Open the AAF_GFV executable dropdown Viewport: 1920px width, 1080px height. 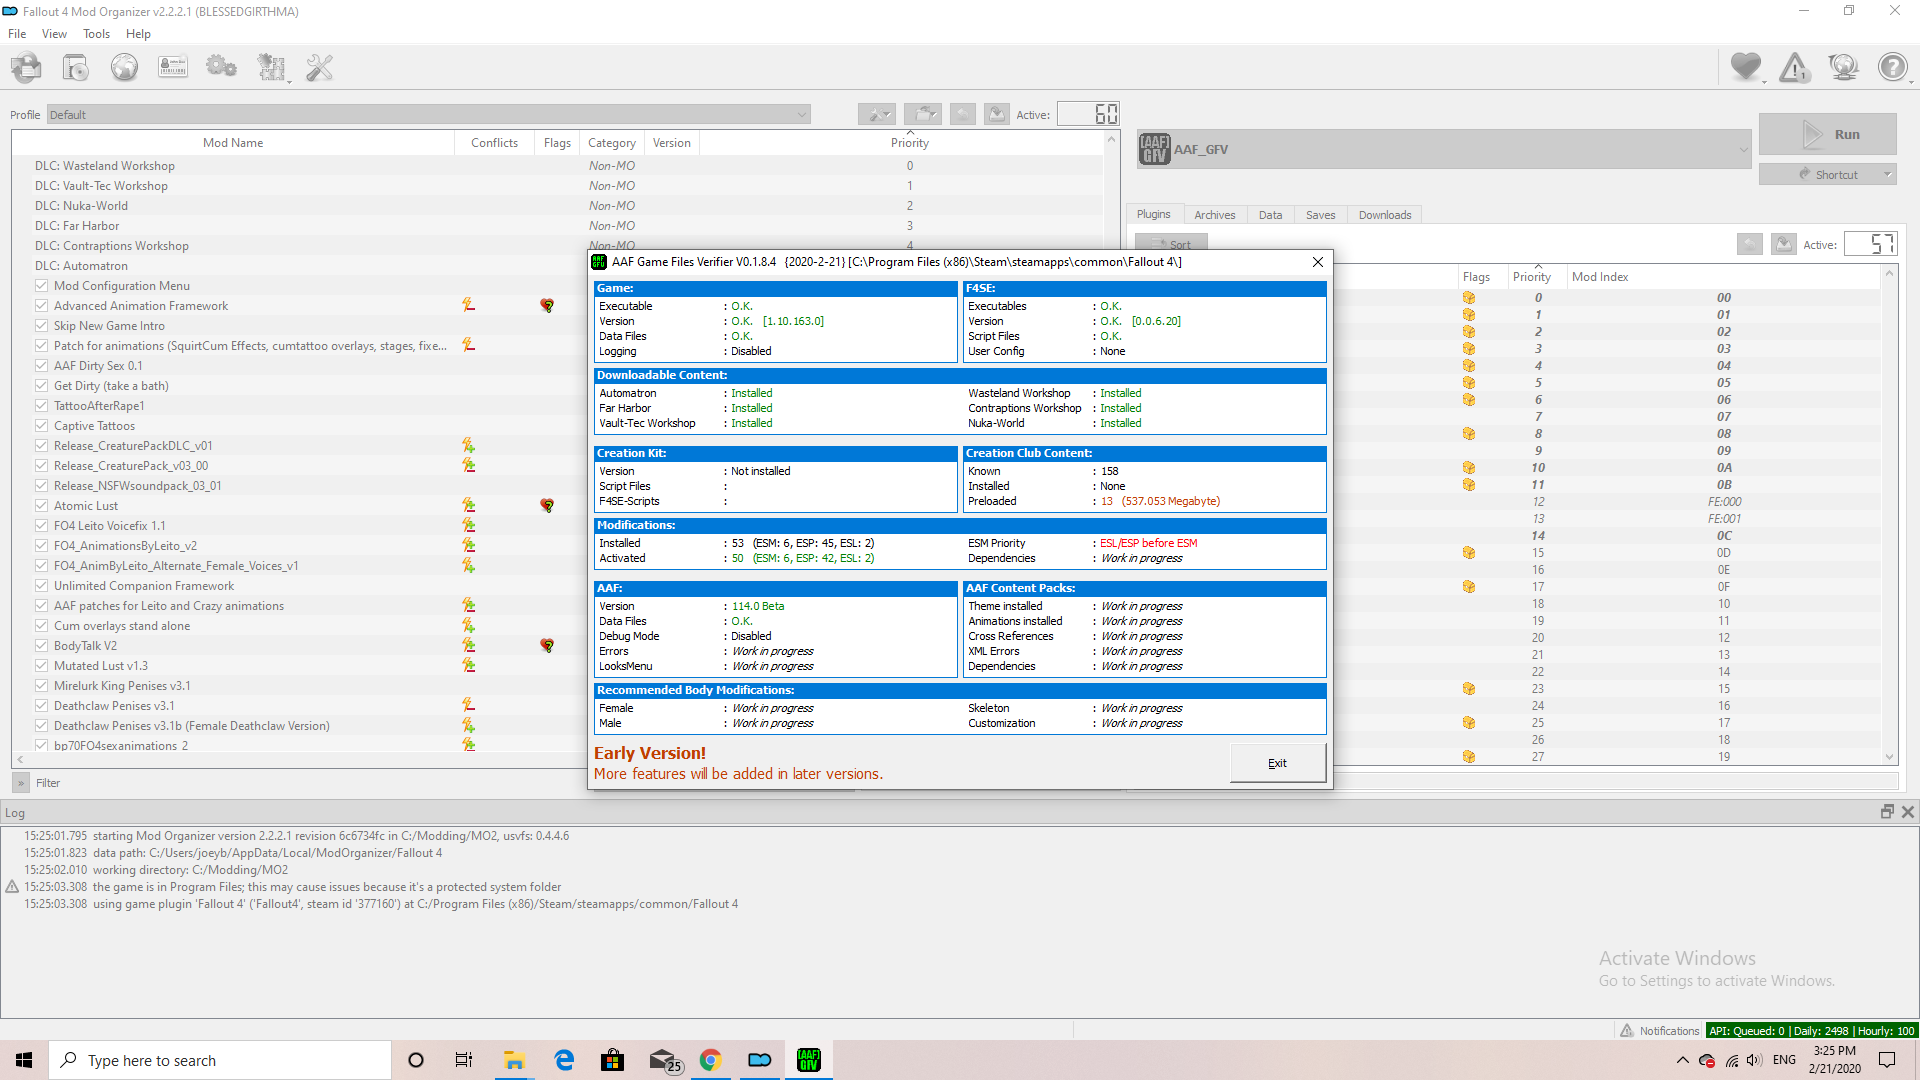[1444, 149]
